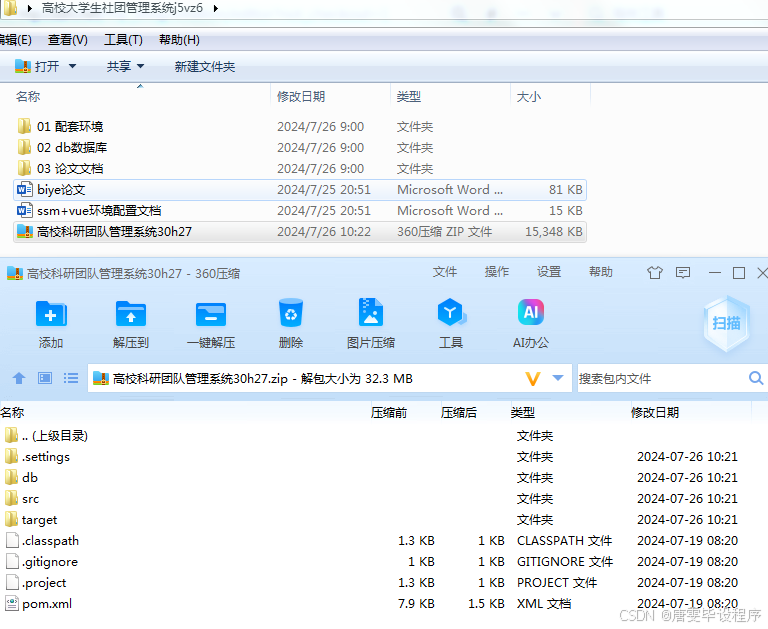Sort archive list by 修改日期 column
Image resolution: width=768 pixels, height=629 pixels.
click(655, 412)
